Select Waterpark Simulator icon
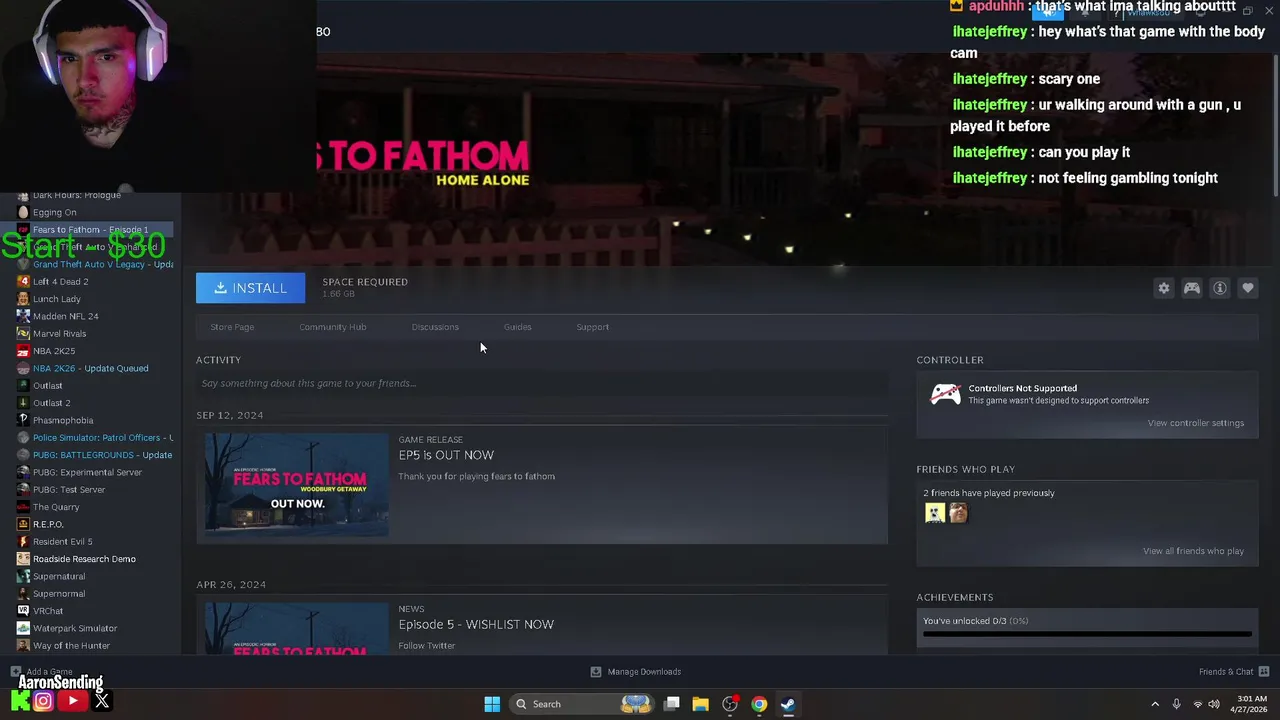Screen dimensions: 1280x720 23,628
